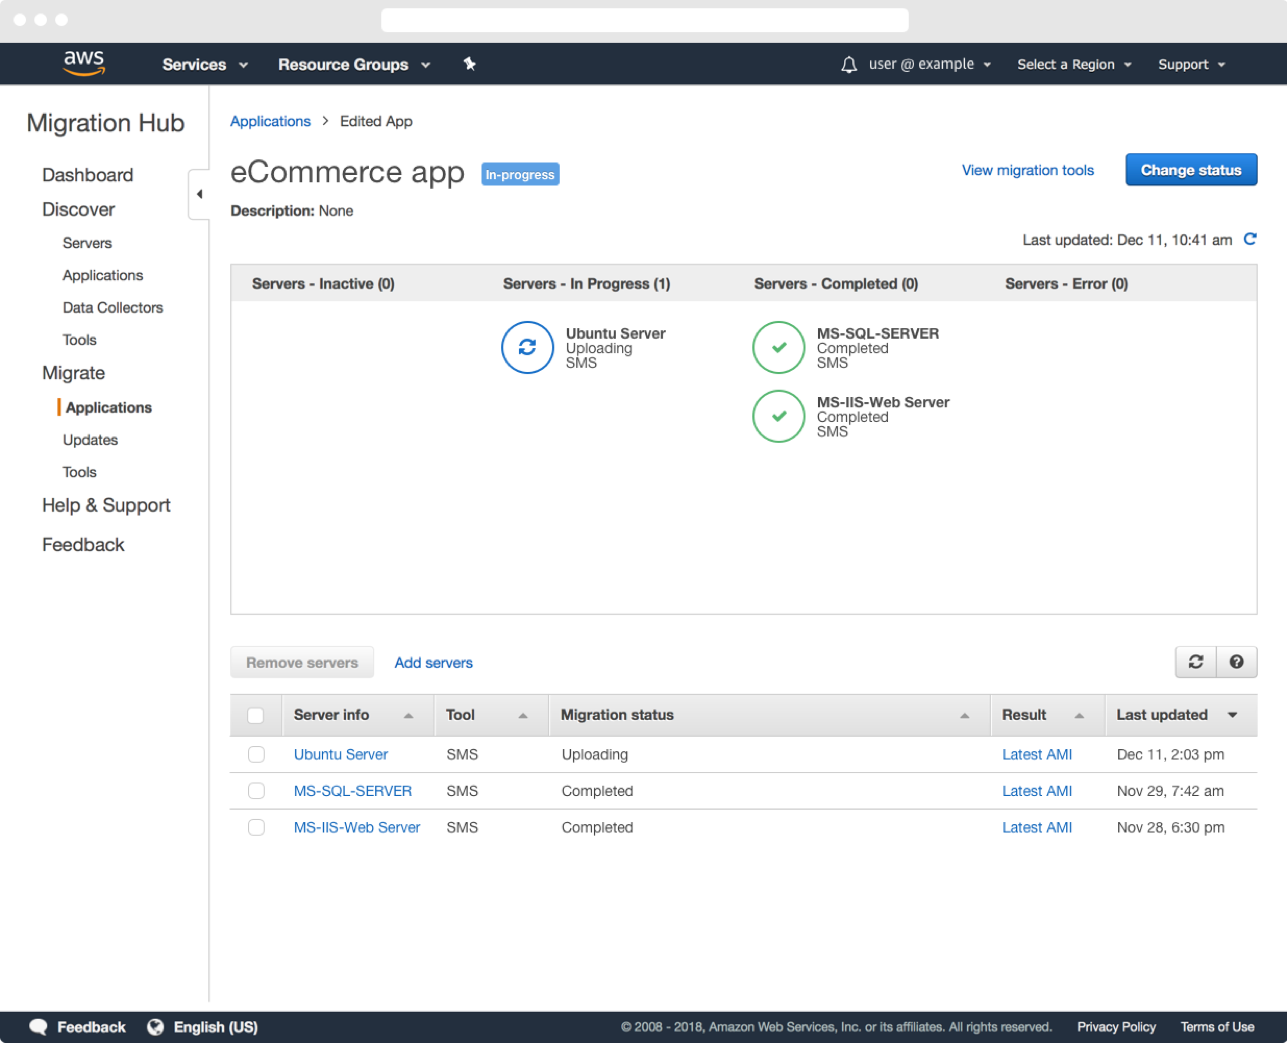Click the Change status button
This screenshot has width=1287, height=1043.
point(1190,170)
